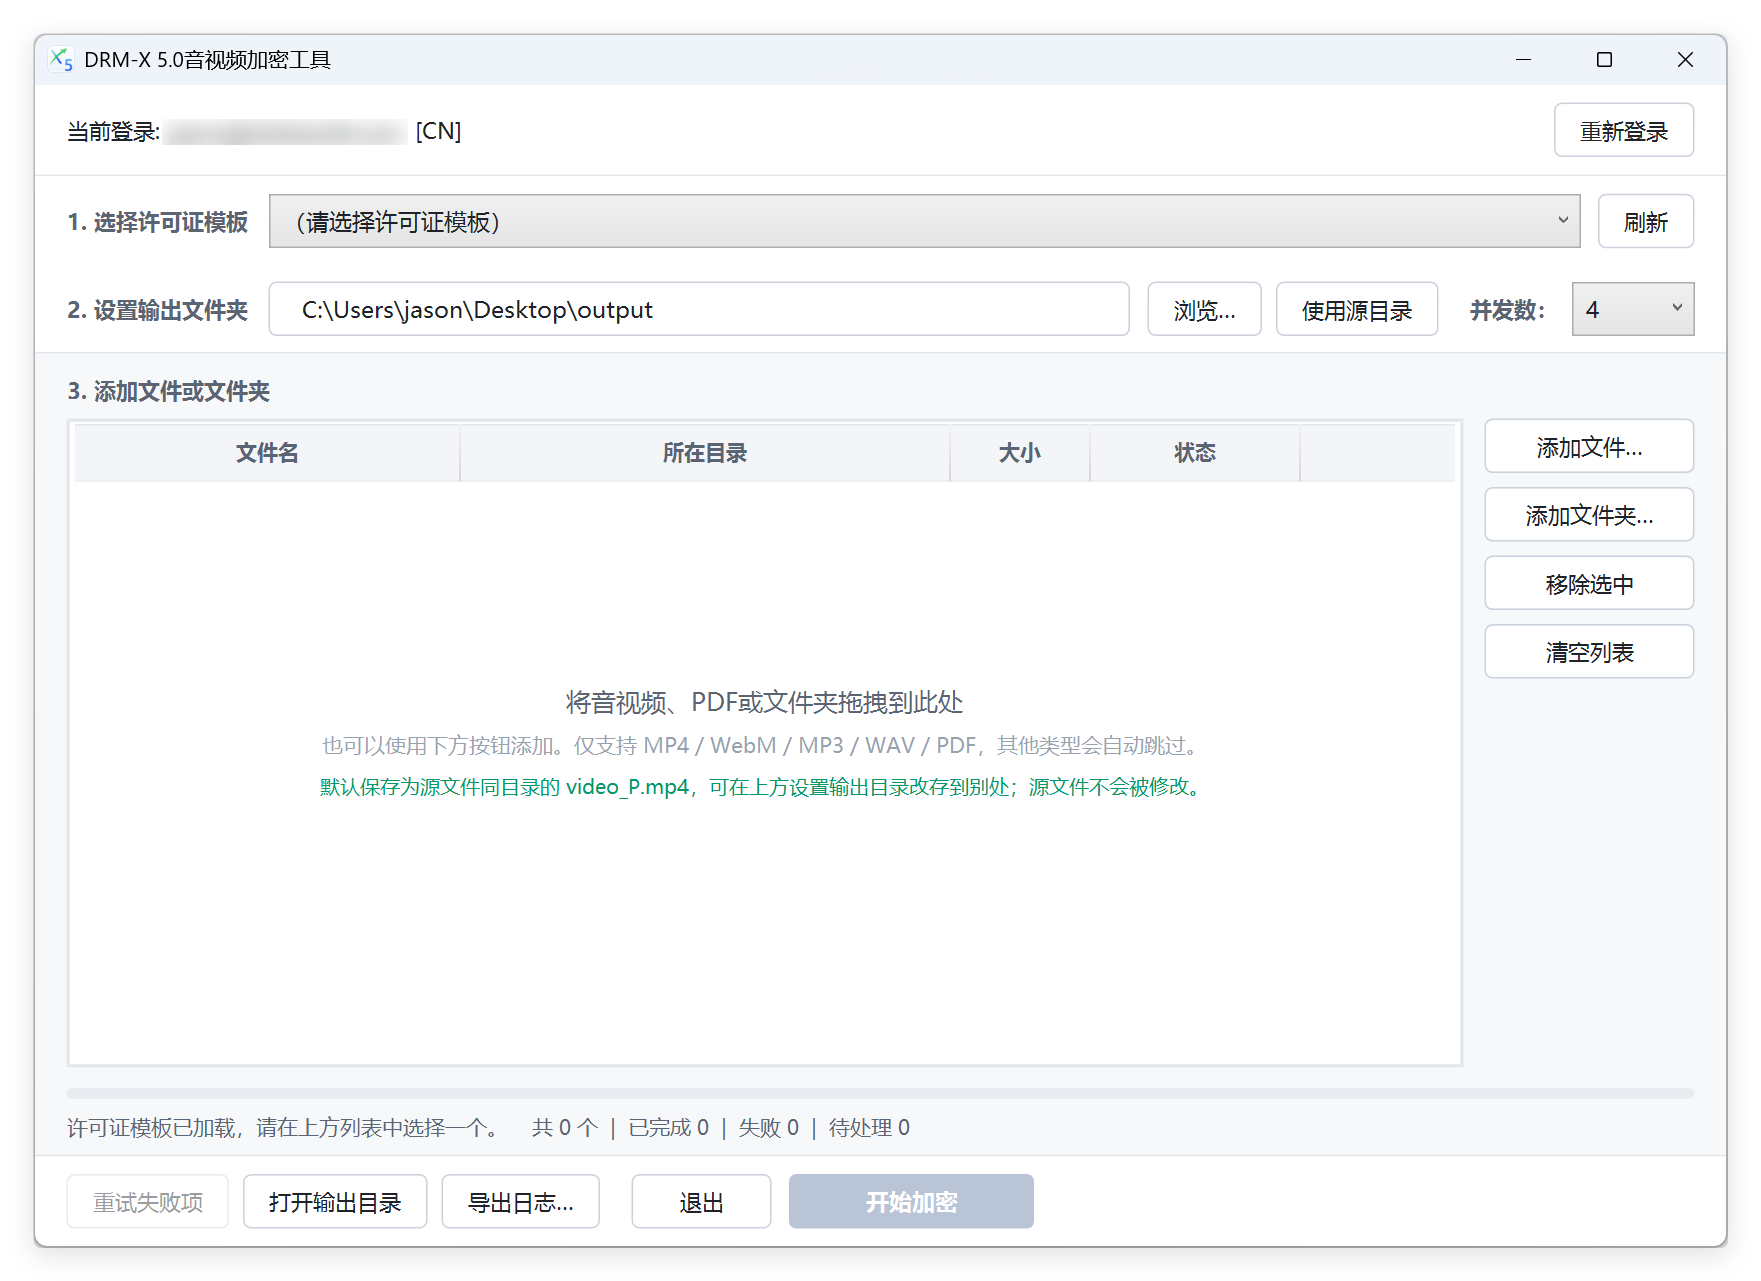This screenshot has width=1761, height=1281.
Task: Click the 文件名 column header
Action: [267, 453]
